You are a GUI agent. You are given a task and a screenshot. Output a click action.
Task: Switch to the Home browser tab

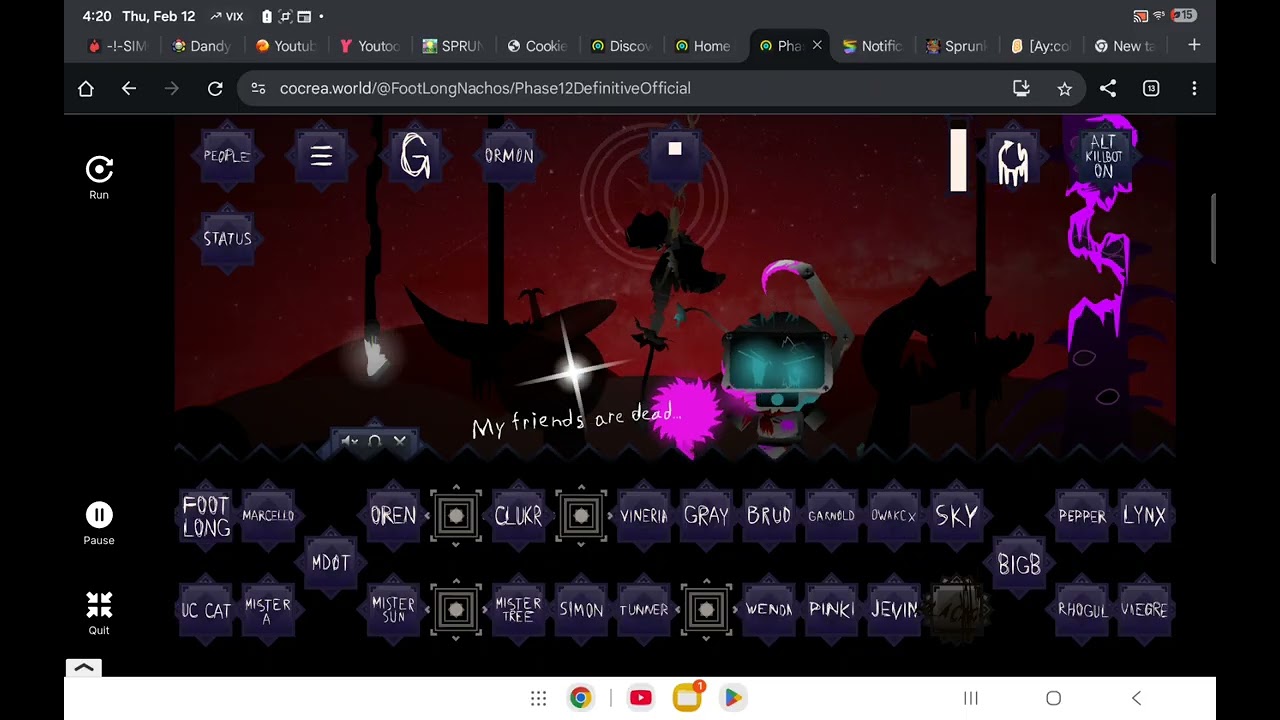point(703,46)
